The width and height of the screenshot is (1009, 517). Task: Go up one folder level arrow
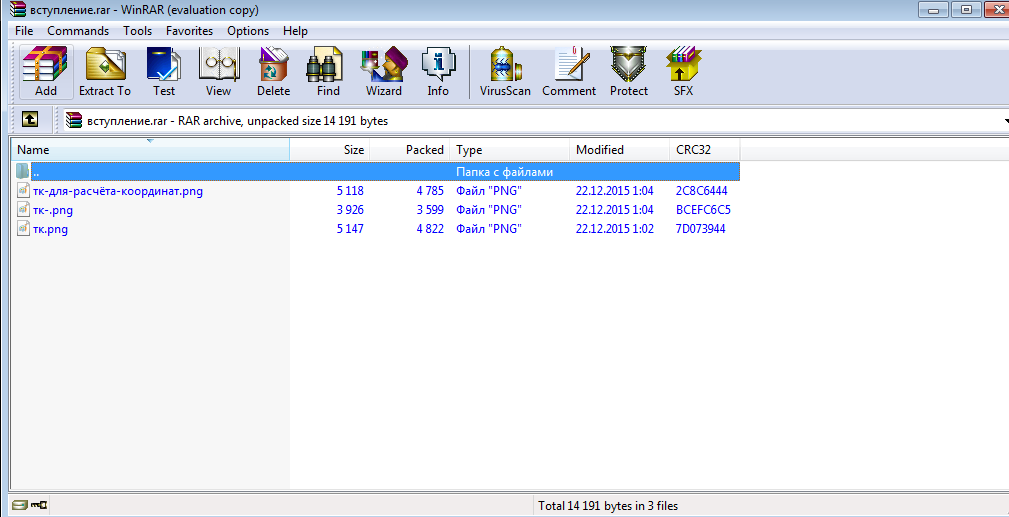click(30, 120)
